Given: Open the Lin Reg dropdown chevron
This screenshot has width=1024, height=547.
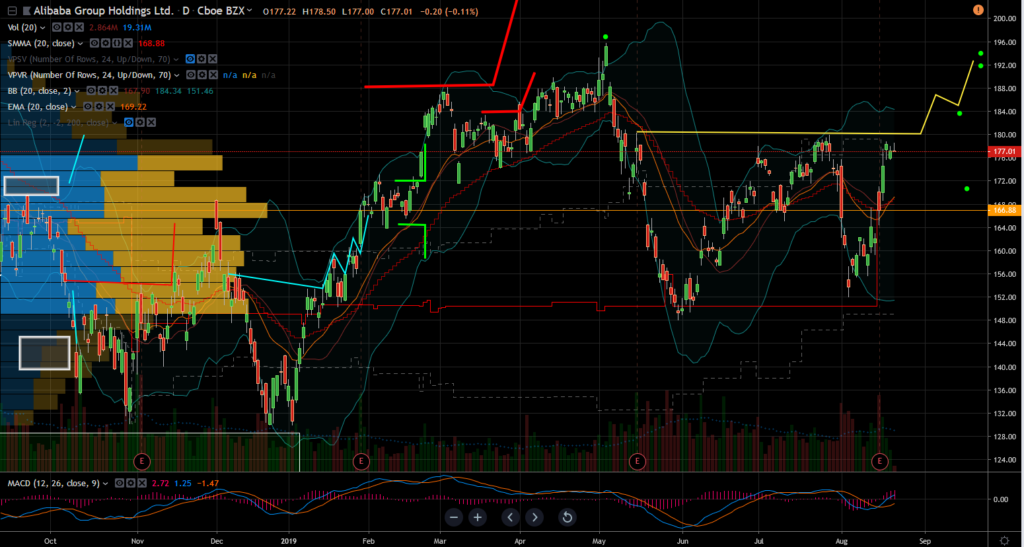Looking at the screenshot, I should 114,122.
